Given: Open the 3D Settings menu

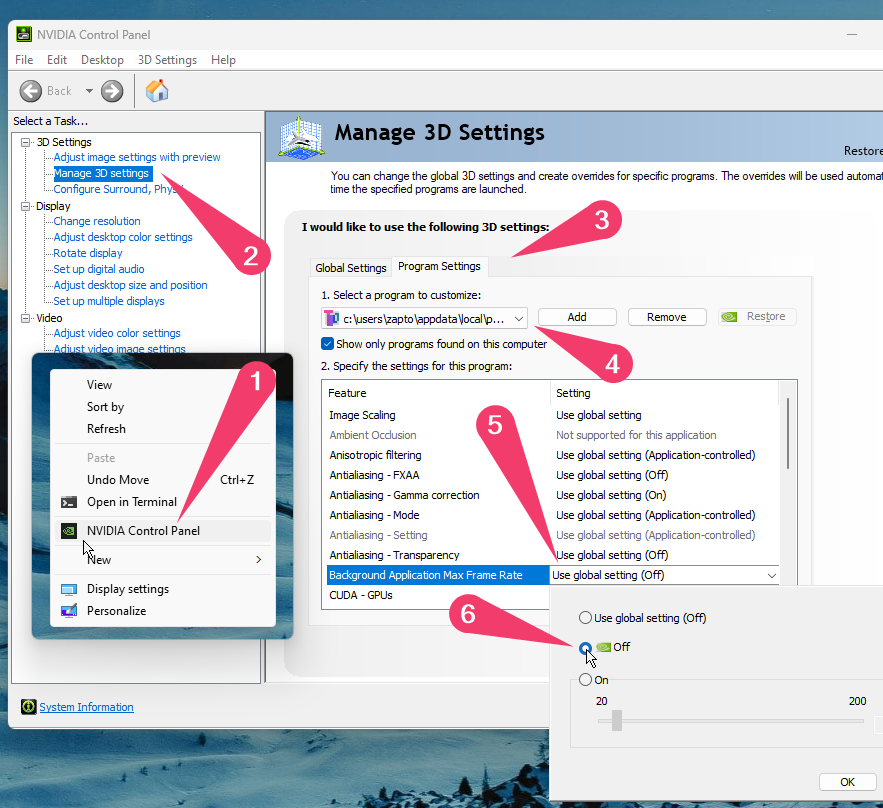Looking at the screenshot, I should pos(167,60).
